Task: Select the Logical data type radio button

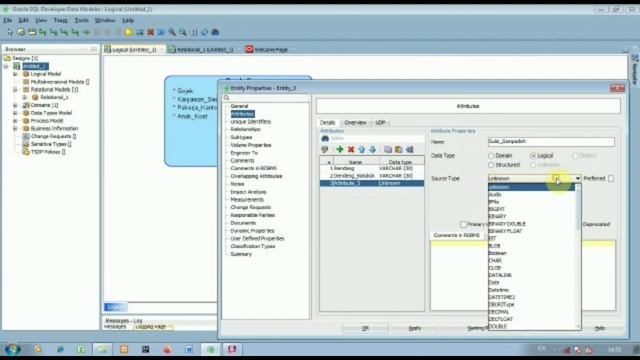Action: point(533,156)
